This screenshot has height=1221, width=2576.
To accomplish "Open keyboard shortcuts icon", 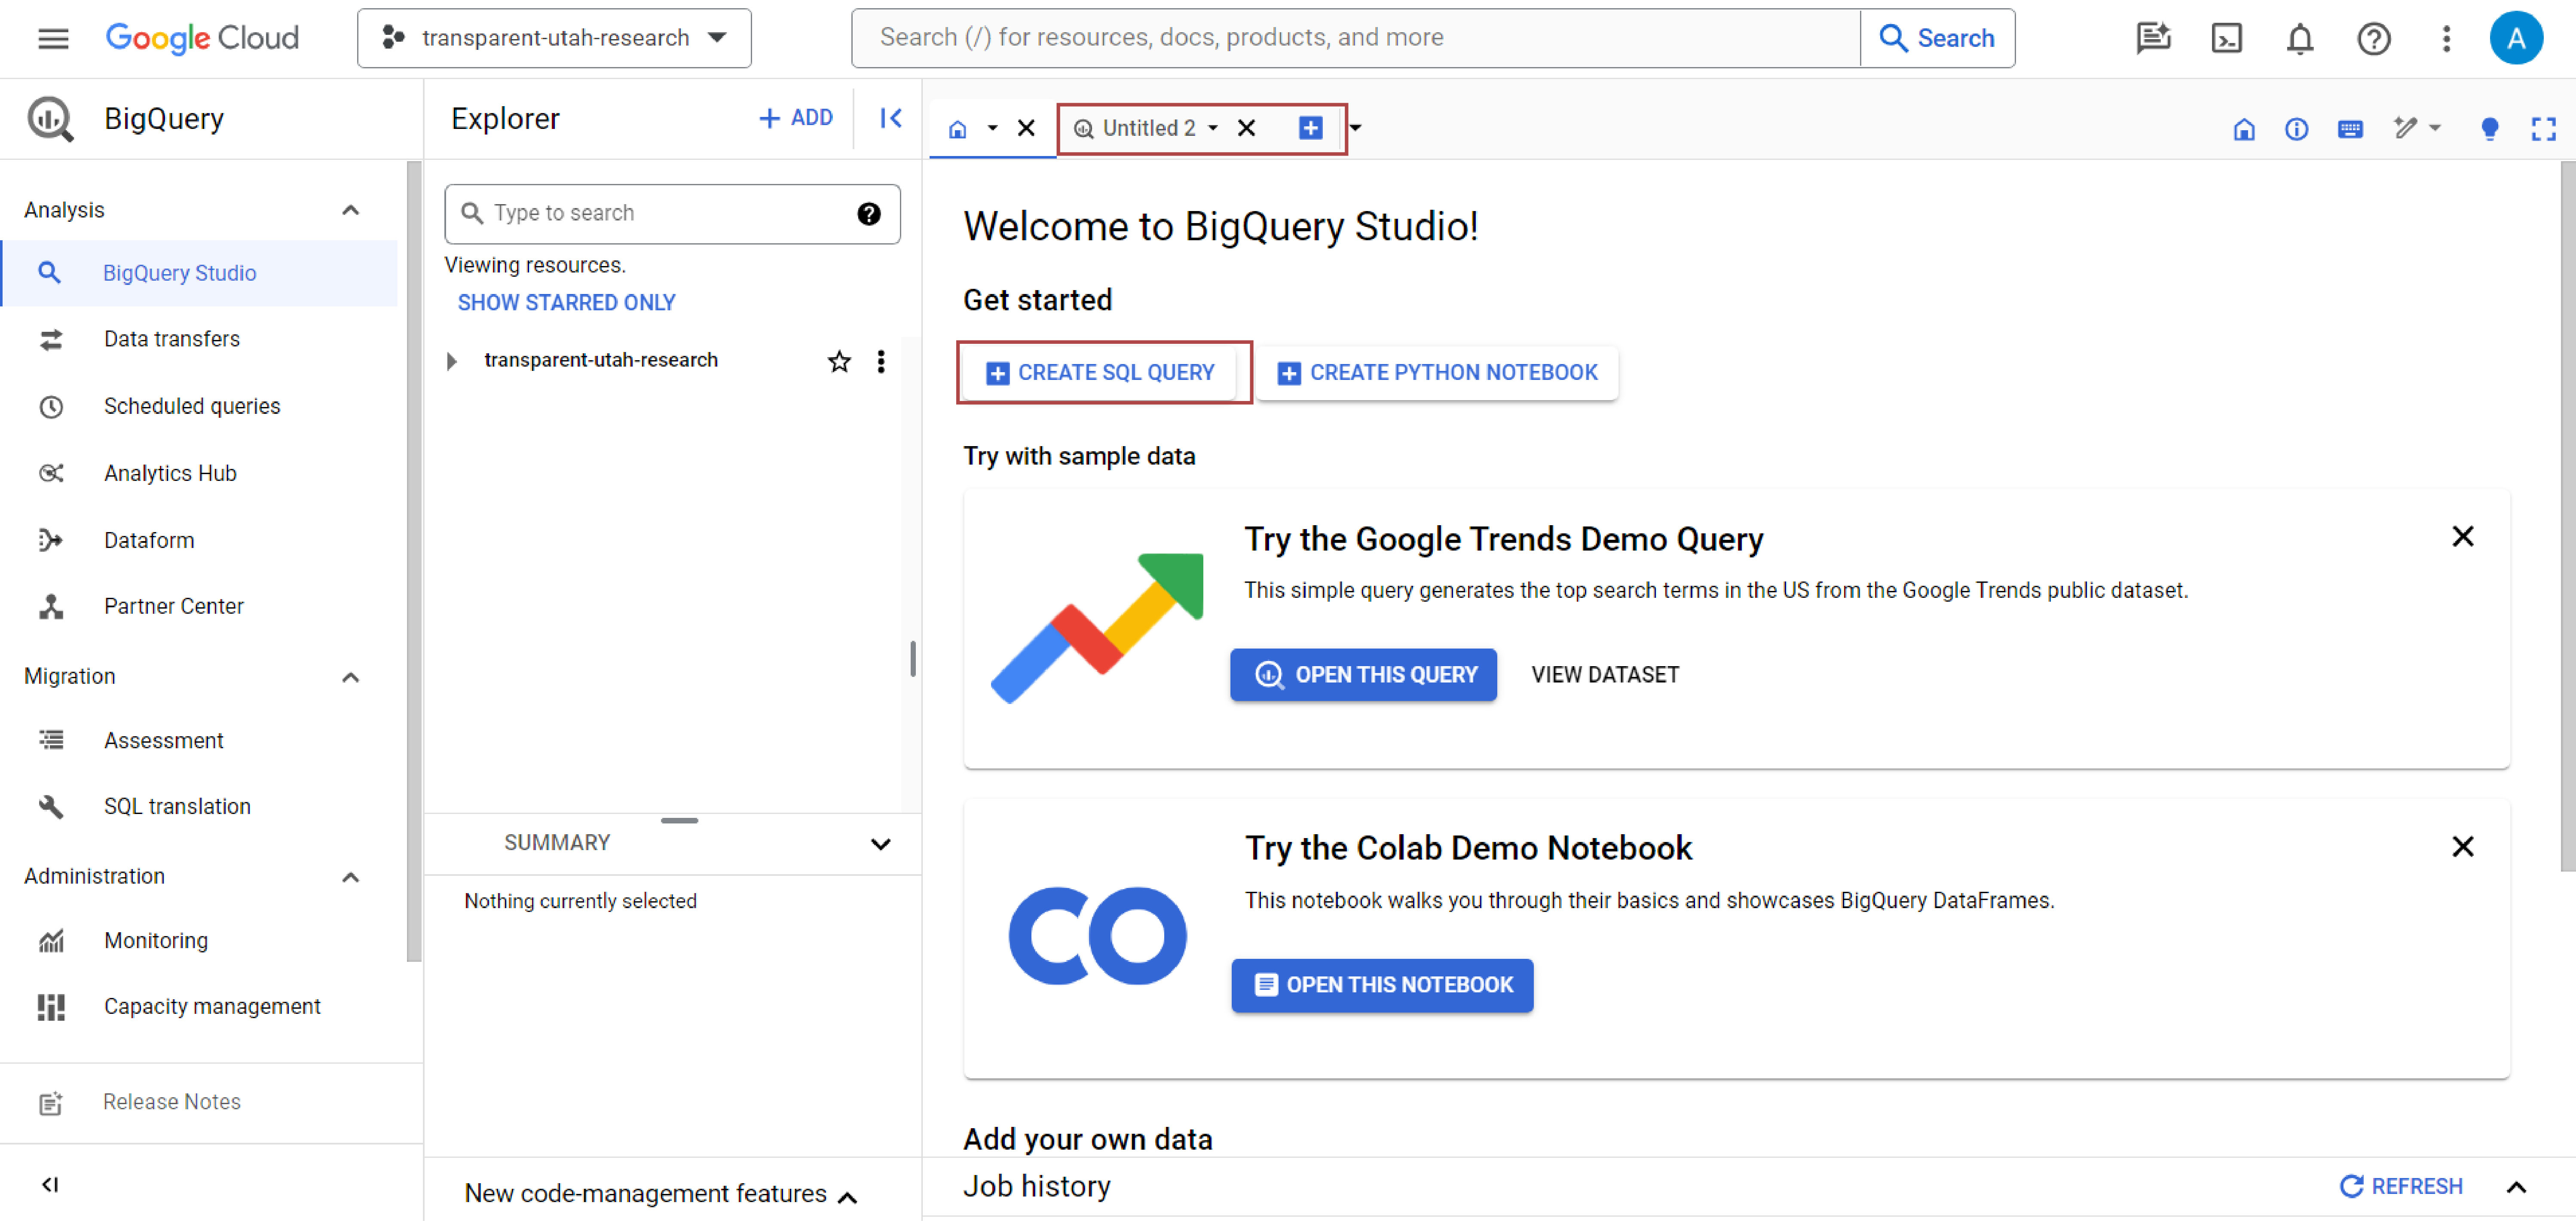I will coord(2350,129).
